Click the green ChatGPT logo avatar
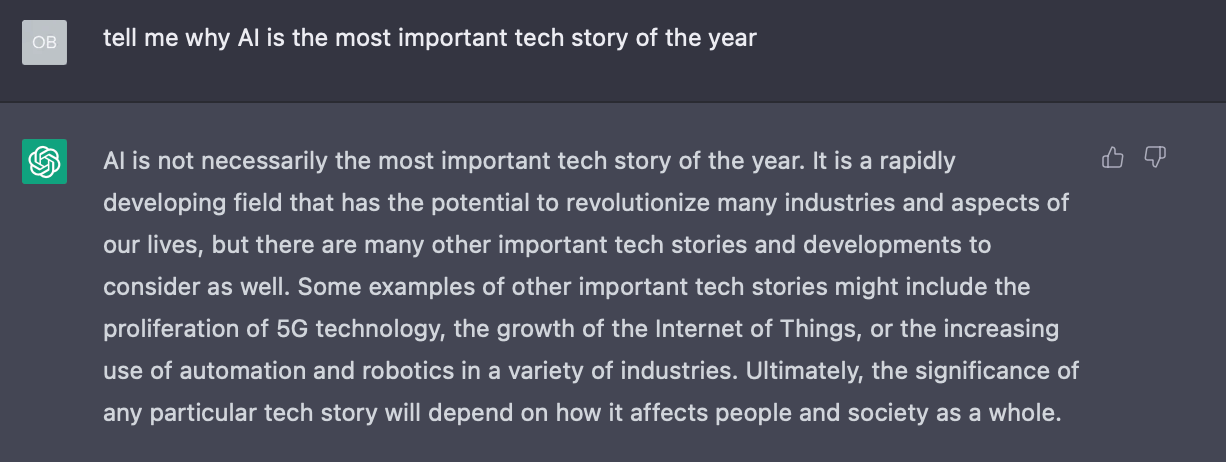The width and height of the screenshot is (1226, 462). (44, 161)
